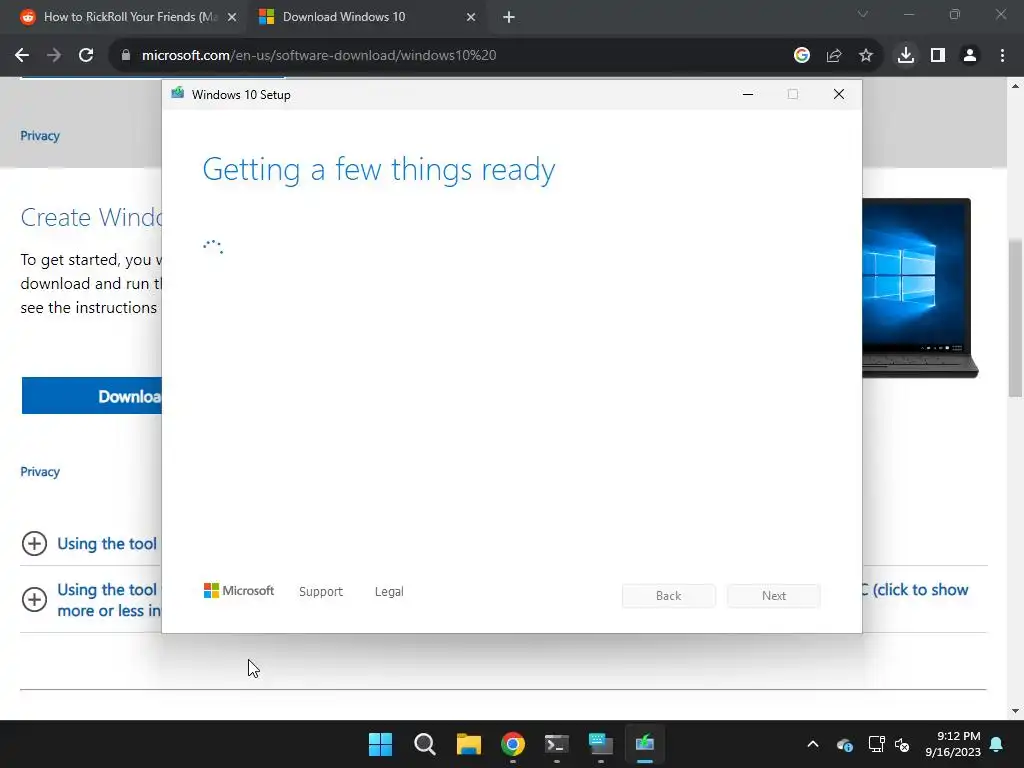1024x768 pixels.
Task: Select the Download Windows 10 tab
Action: 368,18
